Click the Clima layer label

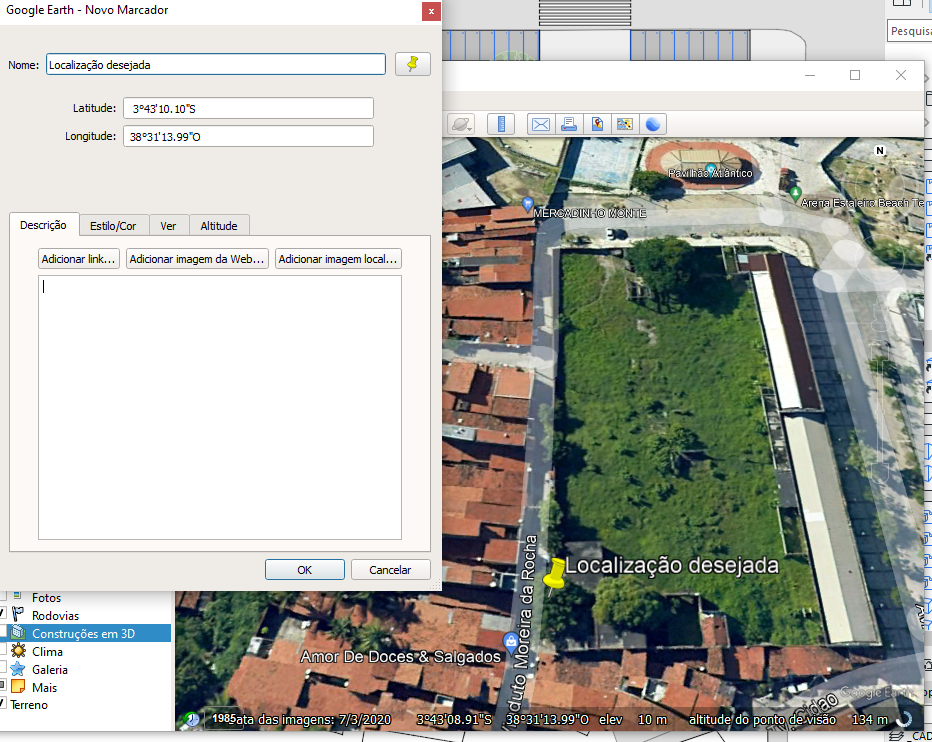pos(47,652)
